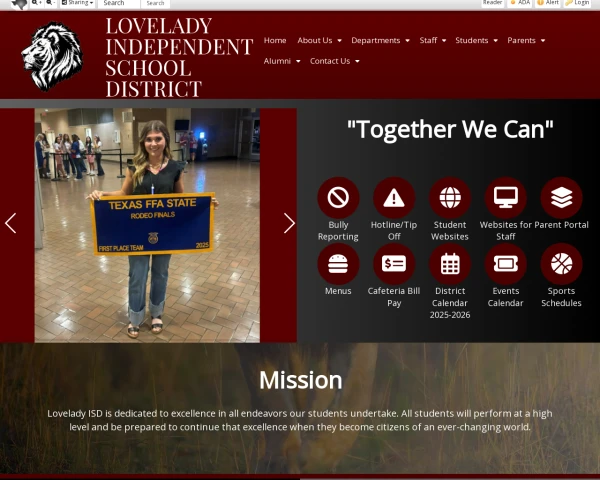Click the zoom in magnifier icon

tap(37, 3)
